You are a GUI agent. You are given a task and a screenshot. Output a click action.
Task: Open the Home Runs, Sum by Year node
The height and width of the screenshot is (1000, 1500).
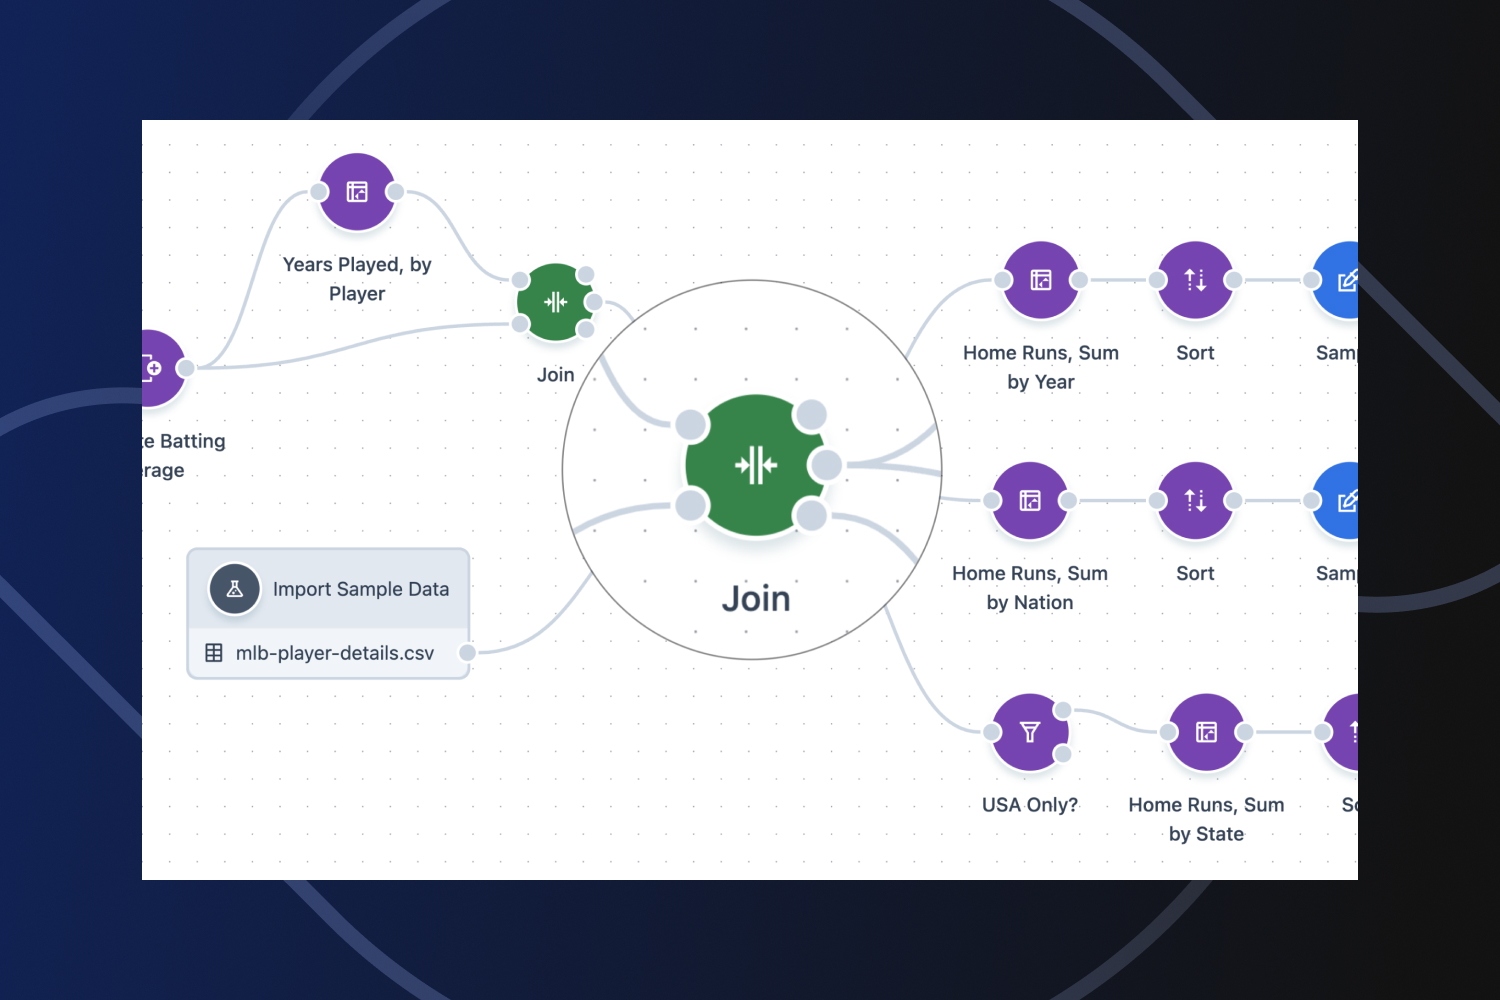1041,280
